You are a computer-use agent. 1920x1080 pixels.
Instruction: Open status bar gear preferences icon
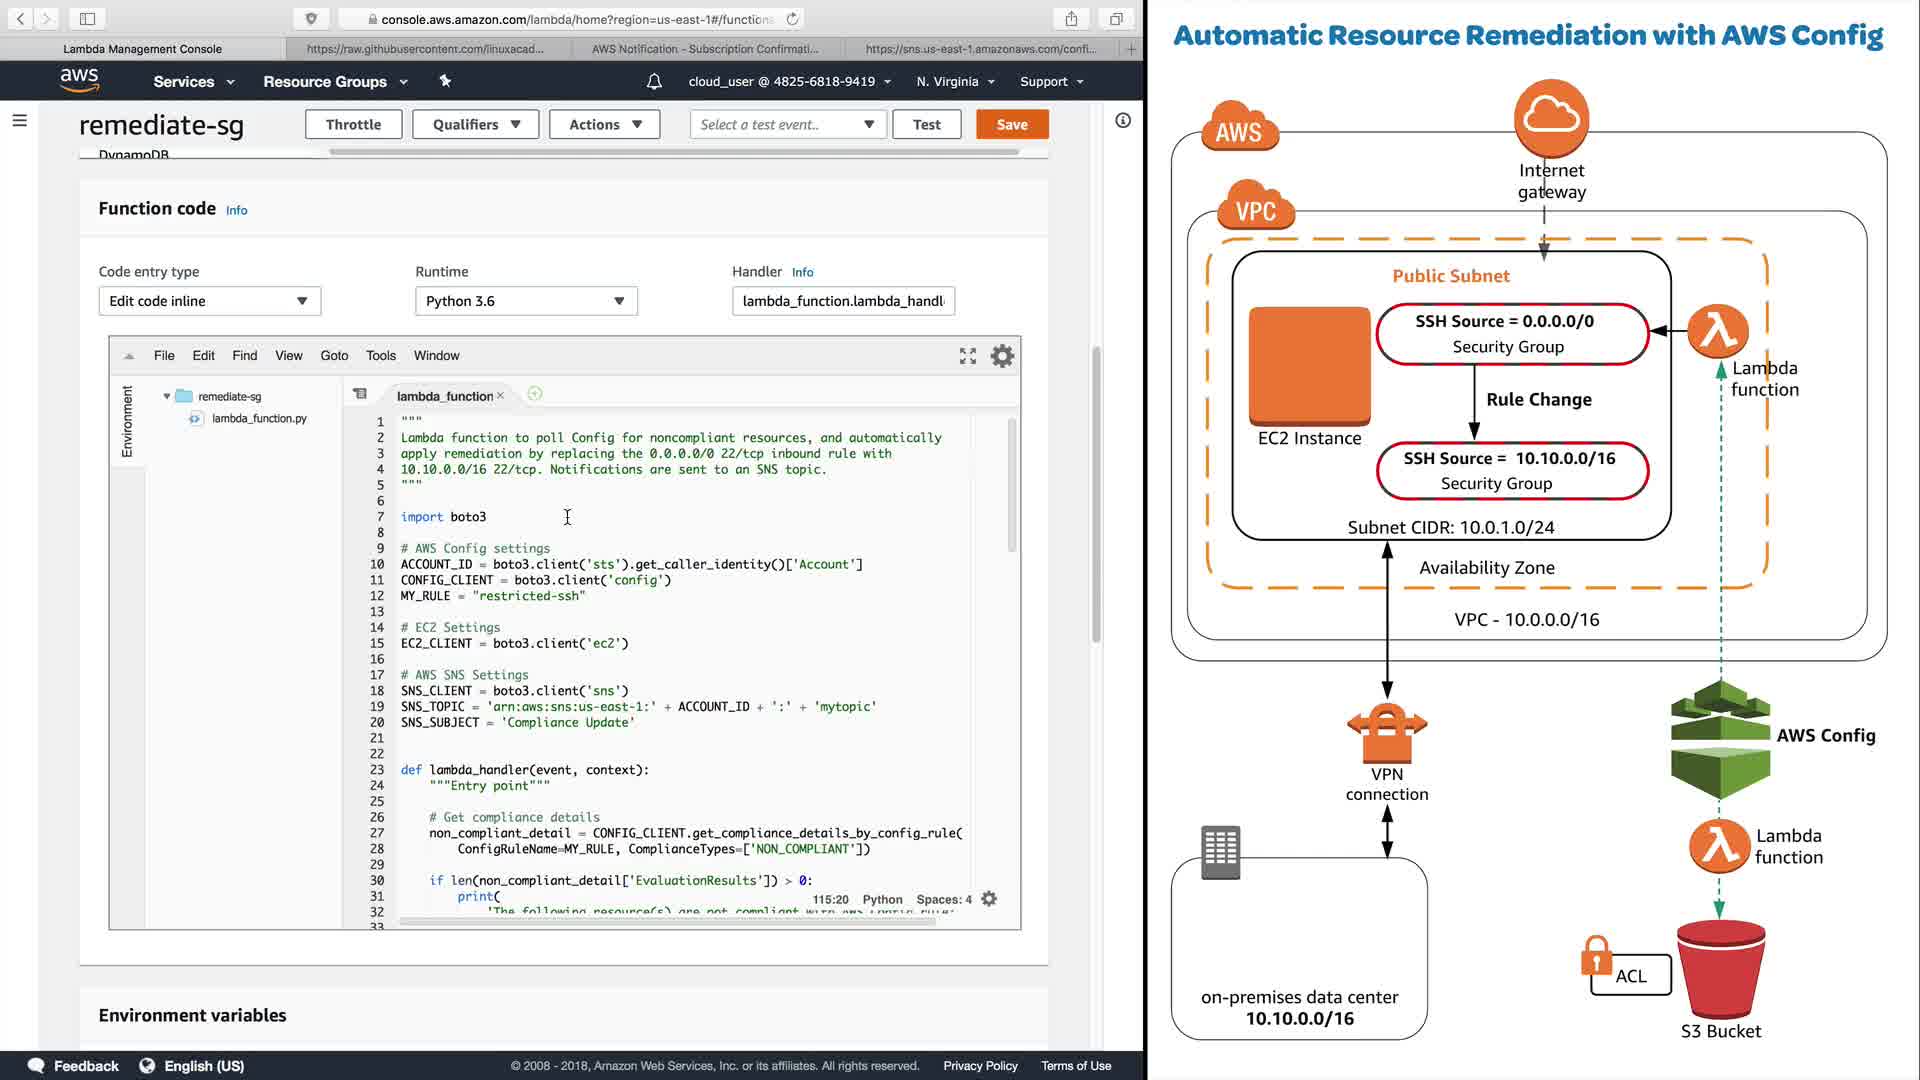989,899
